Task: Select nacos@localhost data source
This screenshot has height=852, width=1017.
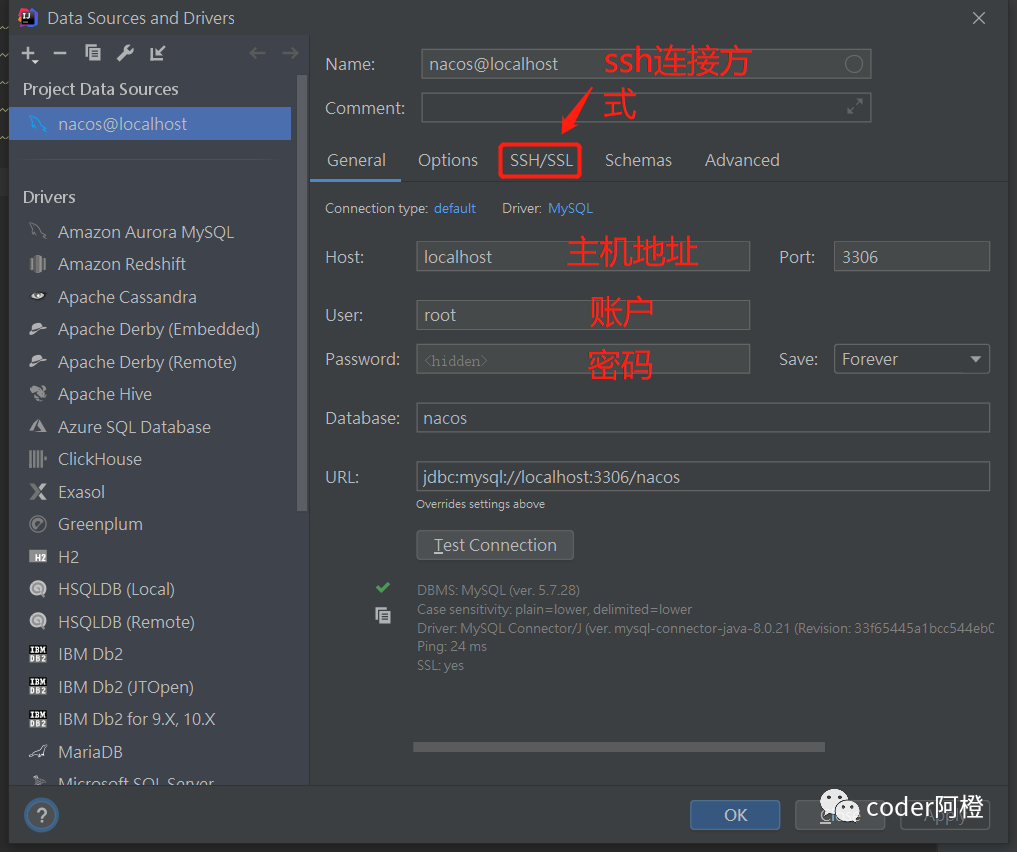Action: click(150, 124)
